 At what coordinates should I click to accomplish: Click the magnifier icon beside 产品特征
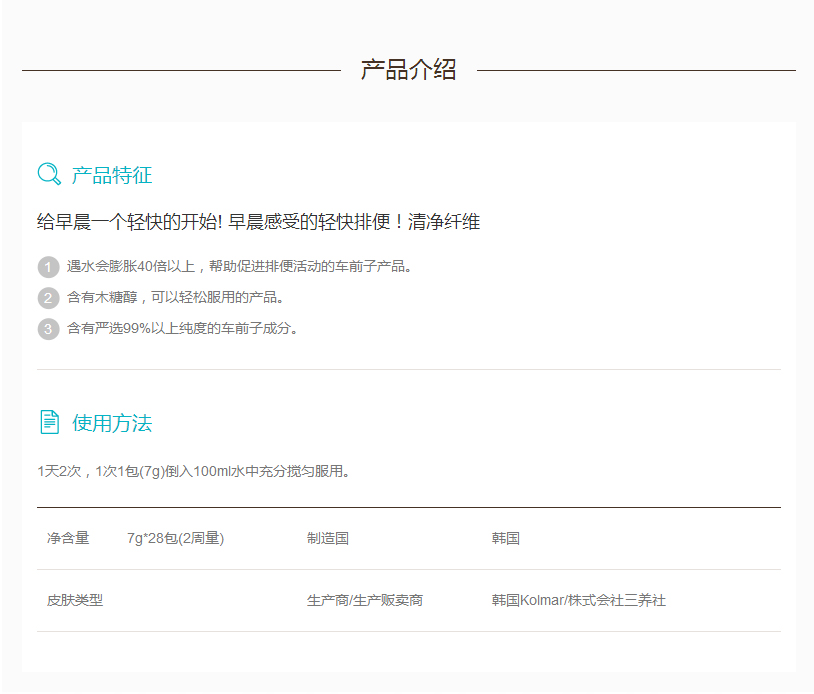pos(49,174)
